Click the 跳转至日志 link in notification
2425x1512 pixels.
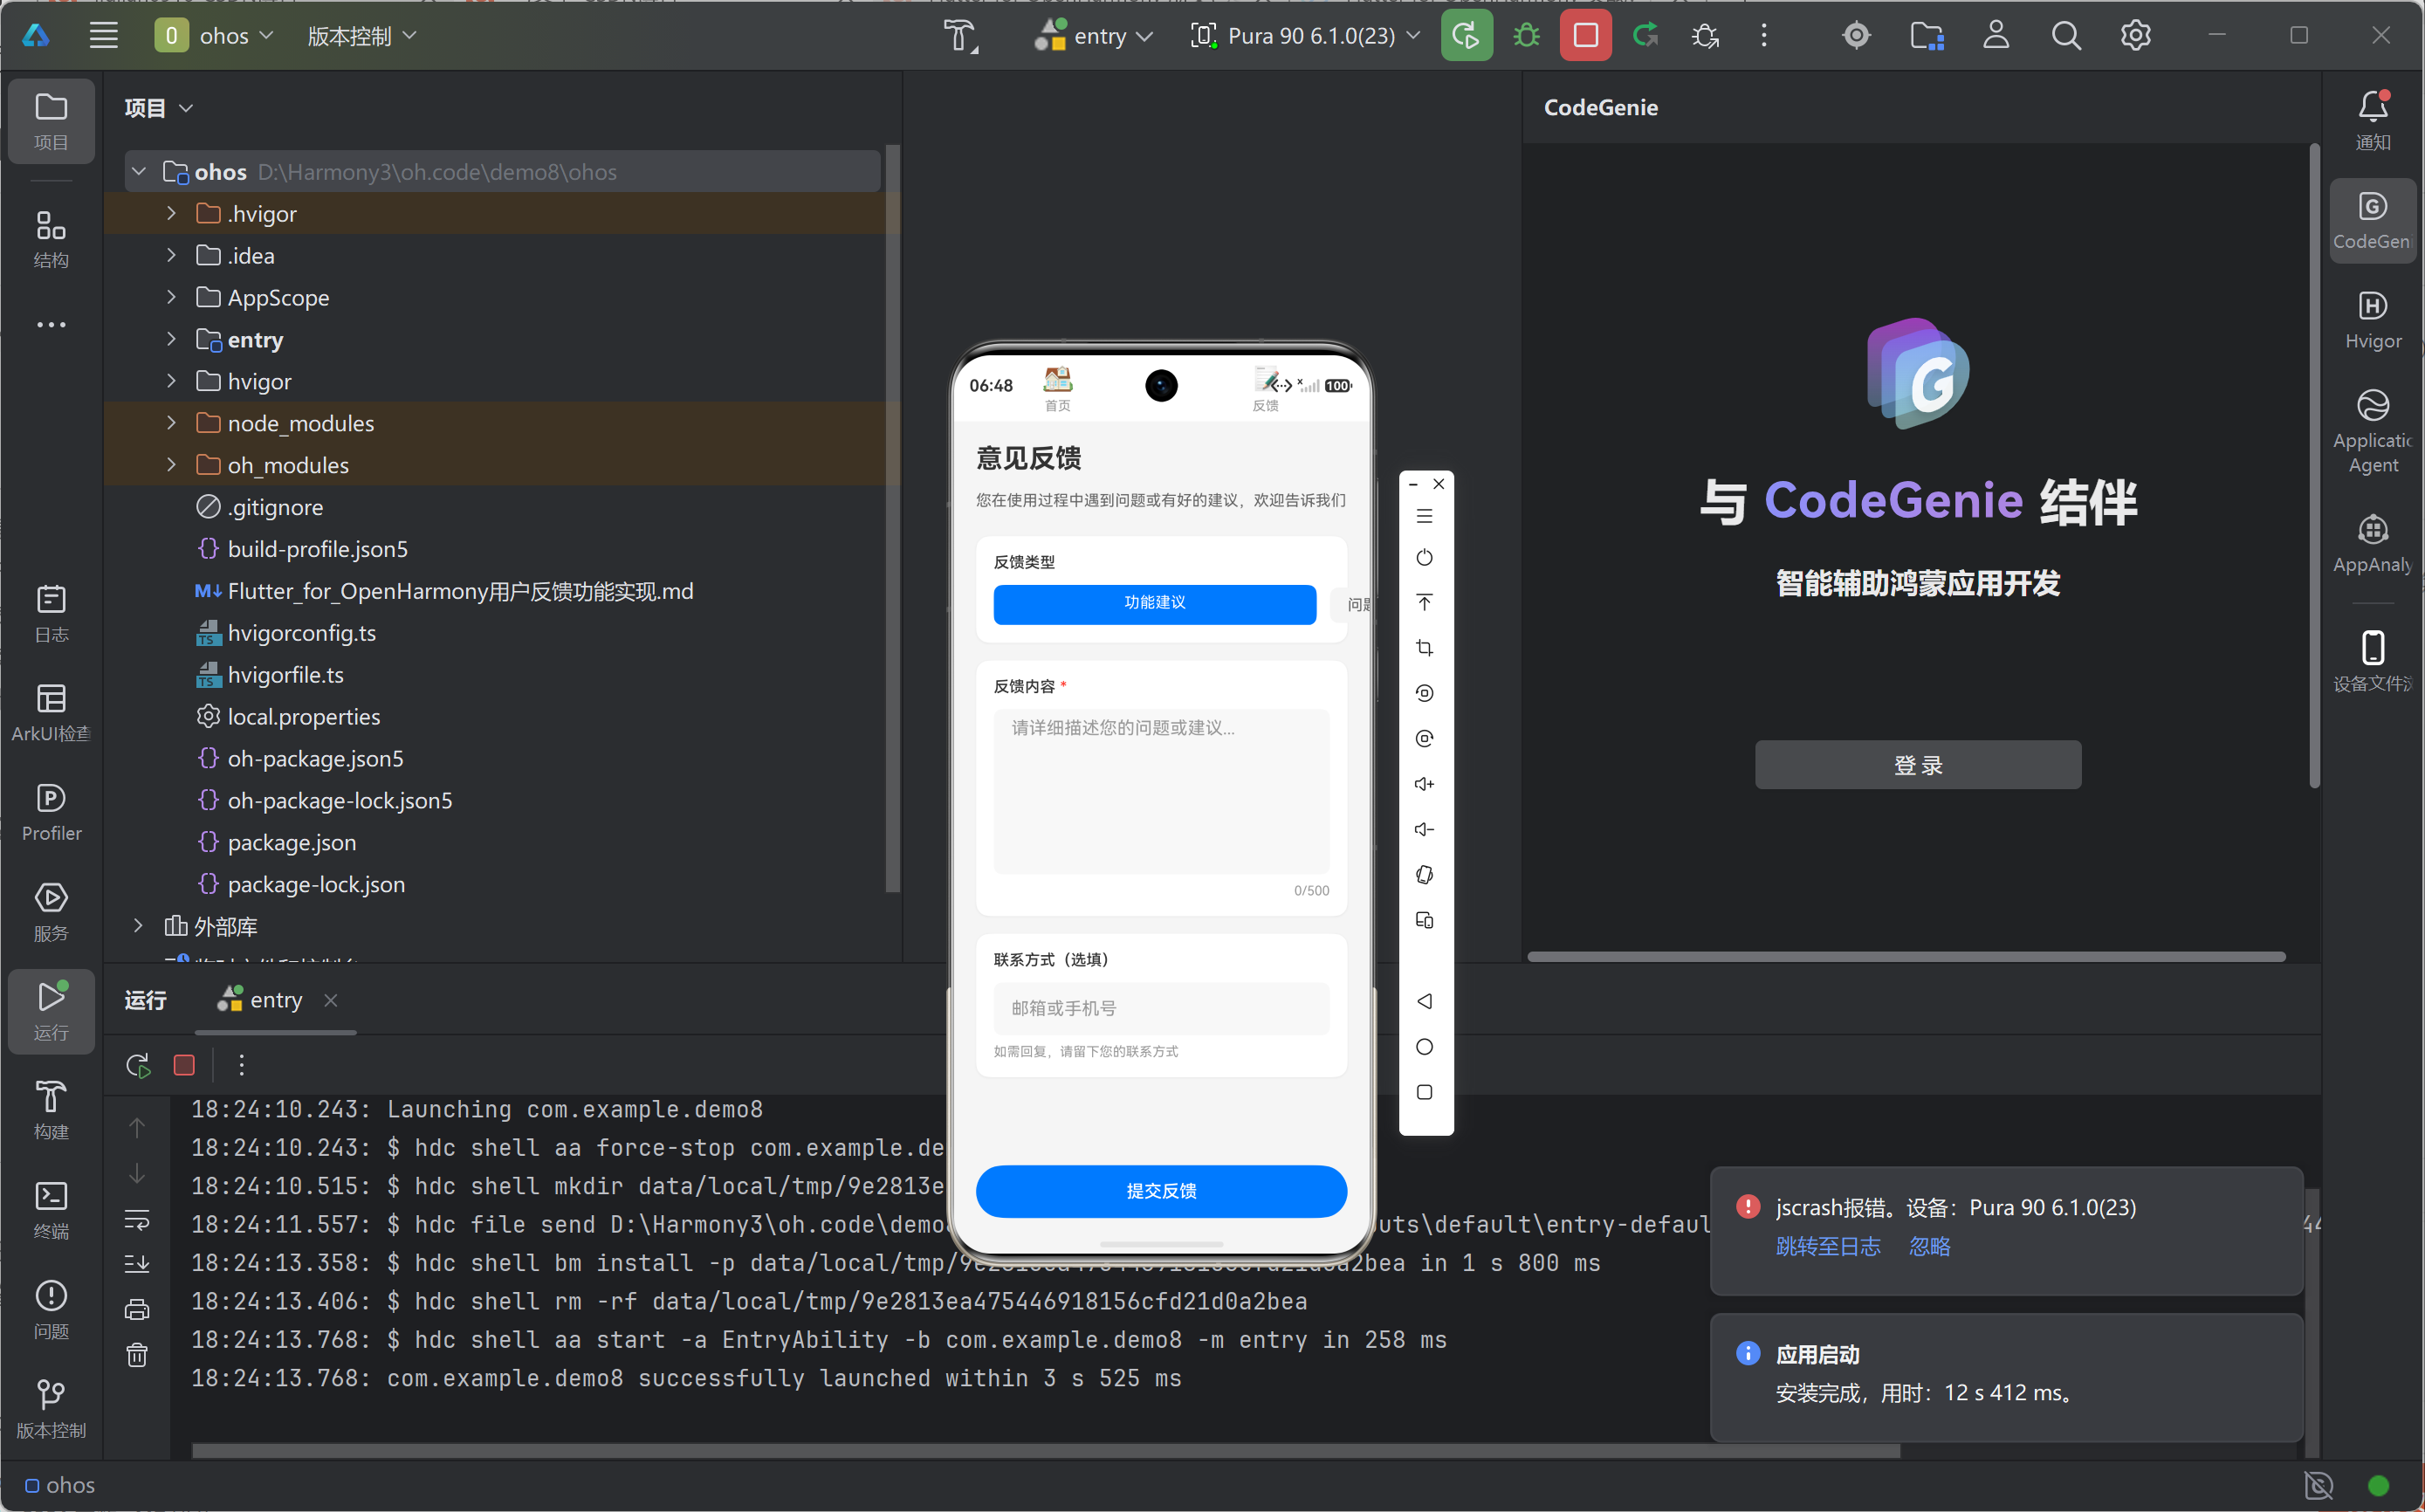click(1827, 1246)
